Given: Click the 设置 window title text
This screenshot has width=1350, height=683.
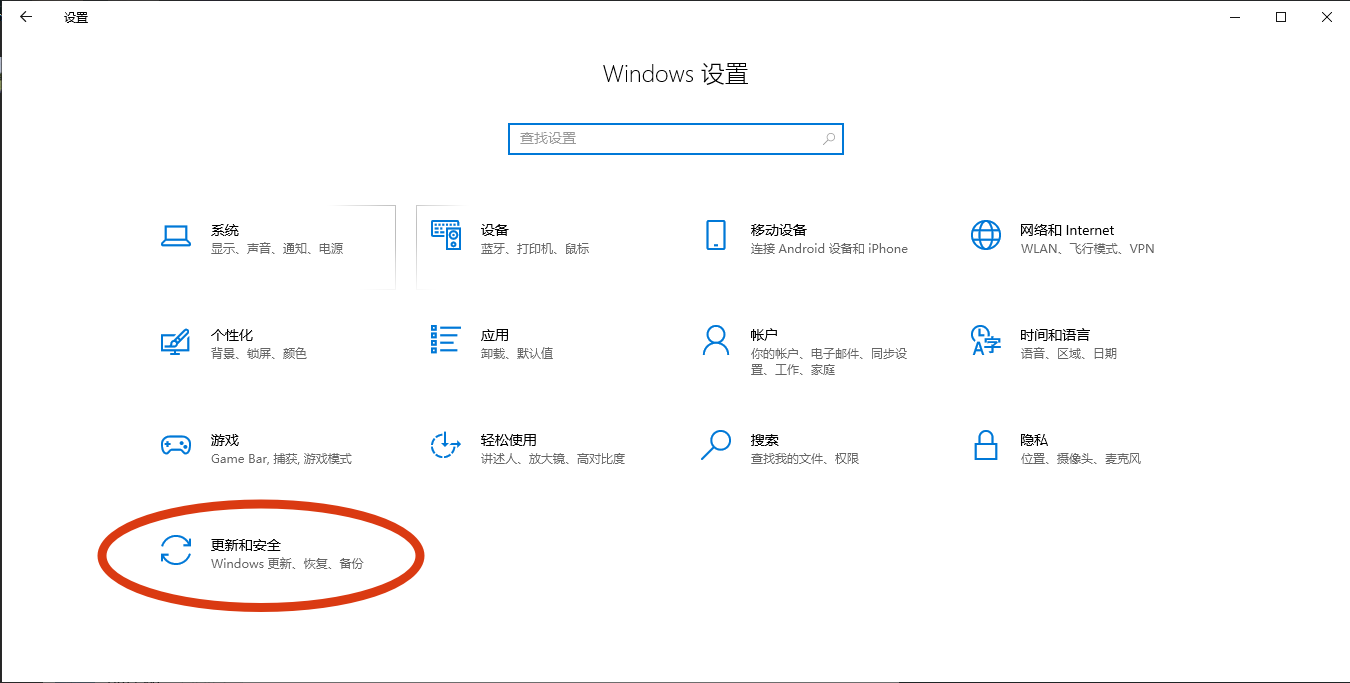Looking at the screenshot, I should tap(76, 18).
